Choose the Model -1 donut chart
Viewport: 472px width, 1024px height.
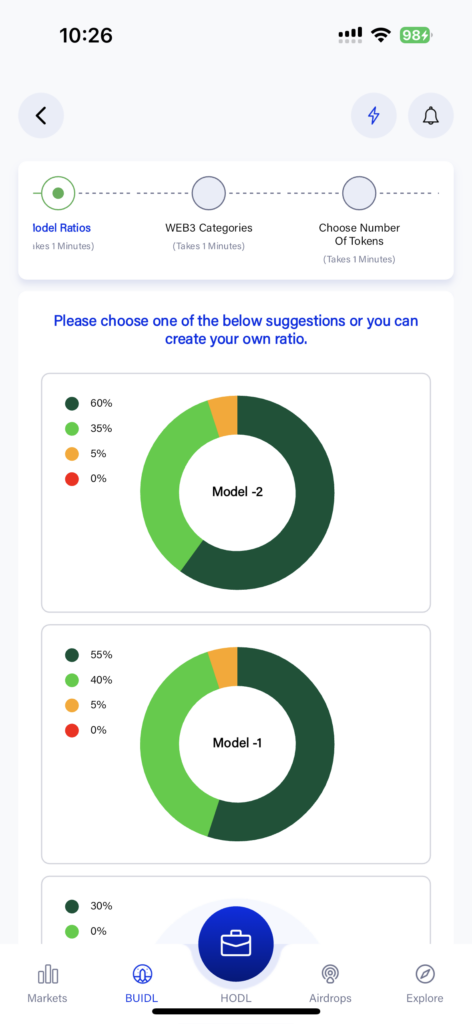point(237,744)
